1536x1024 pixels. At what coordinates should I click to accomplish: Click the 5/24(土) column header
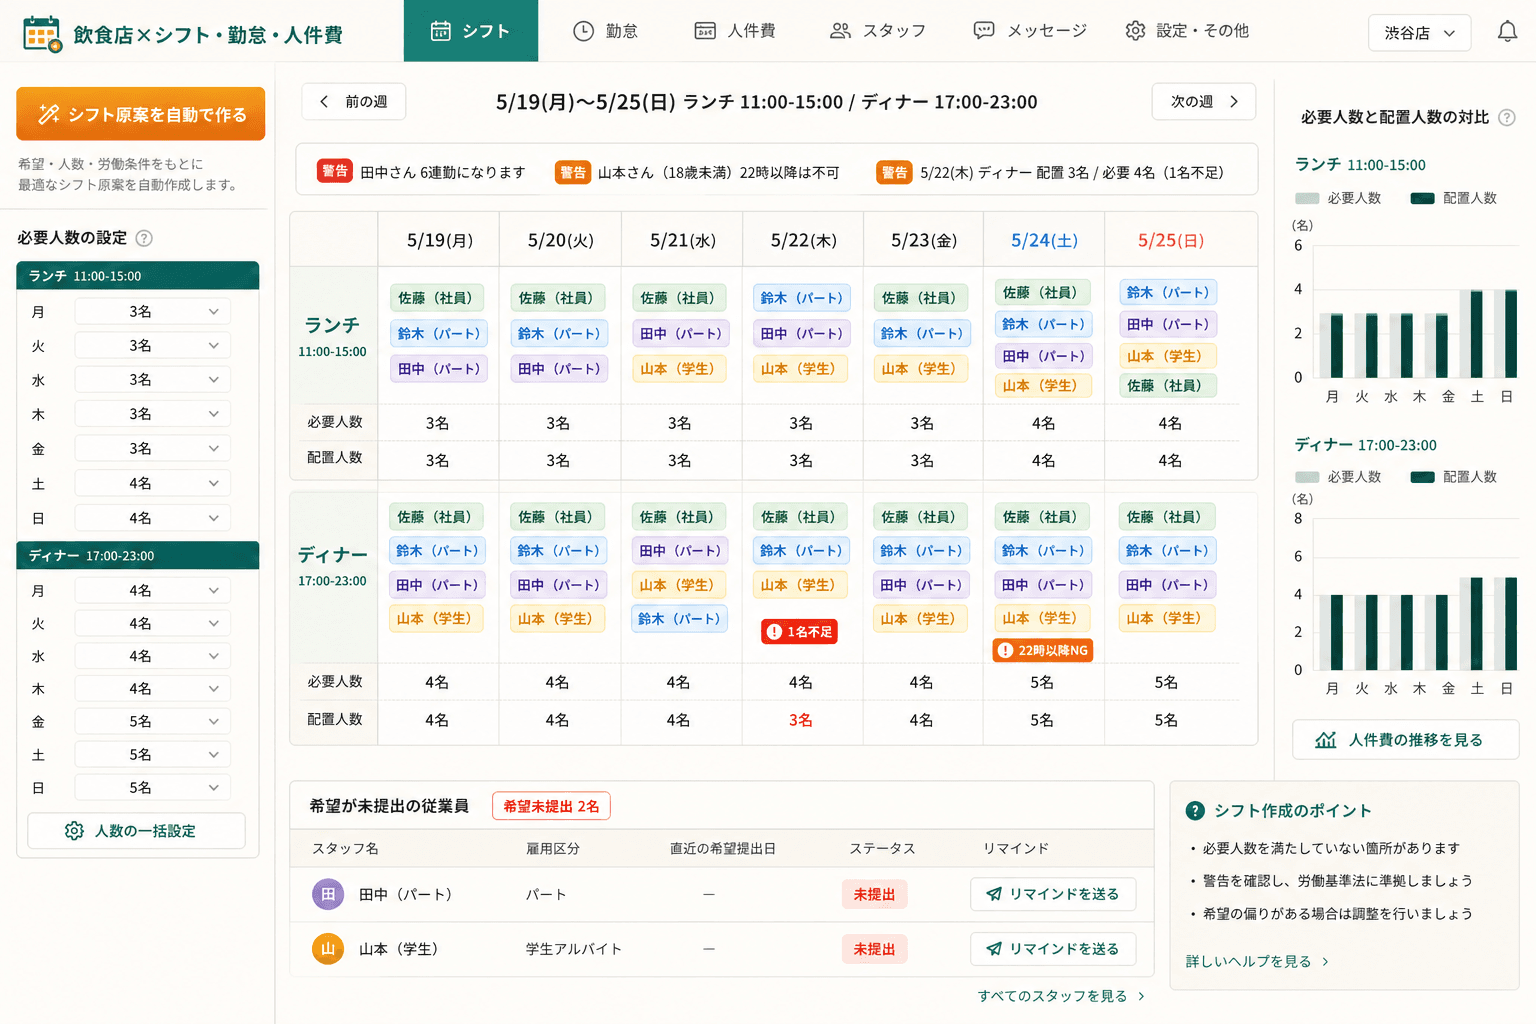[1044, 240]
